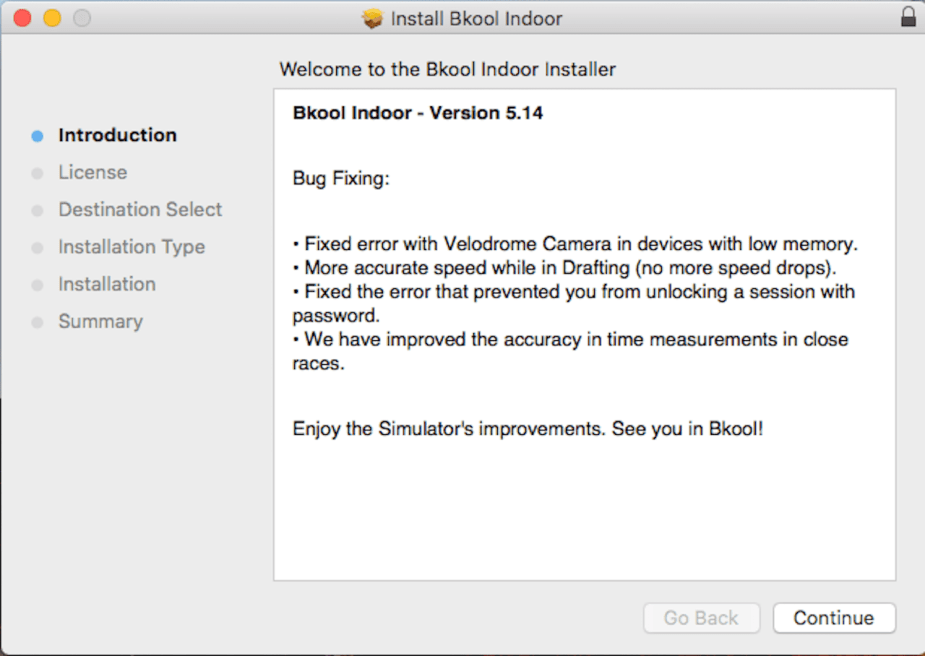Image resolution: width=925 pixels, height=656 pixels.
Task: Click the gray bullet beside Installation
Action: [38, 285]
